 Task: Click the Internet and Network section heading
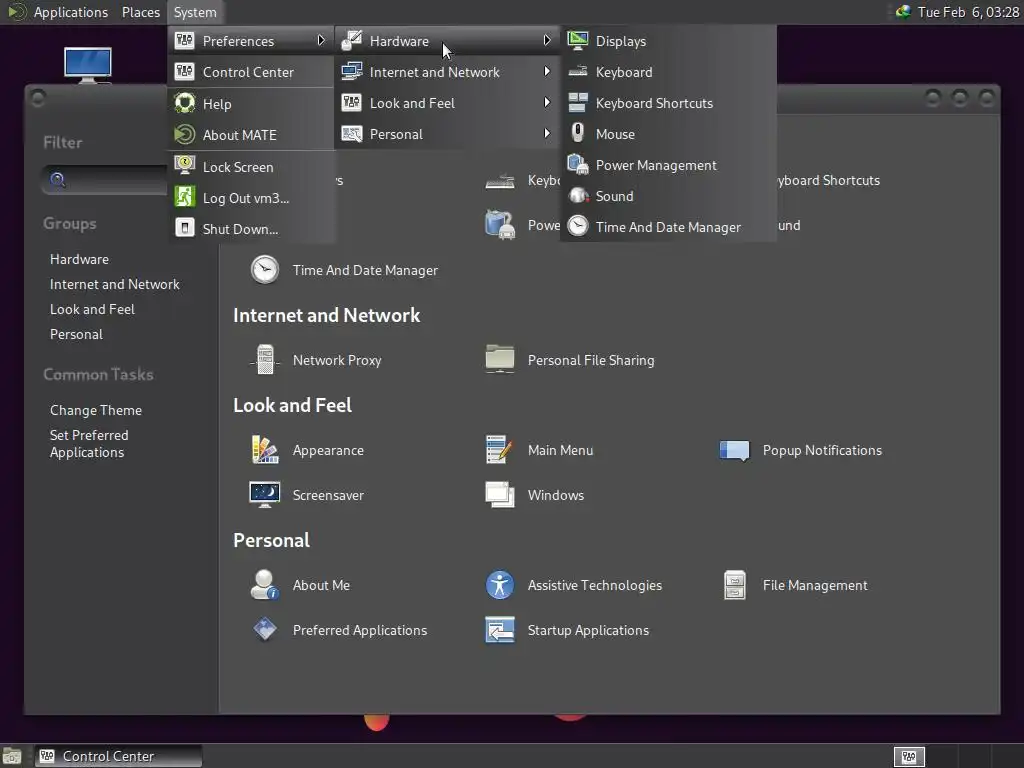coord(327,315)
